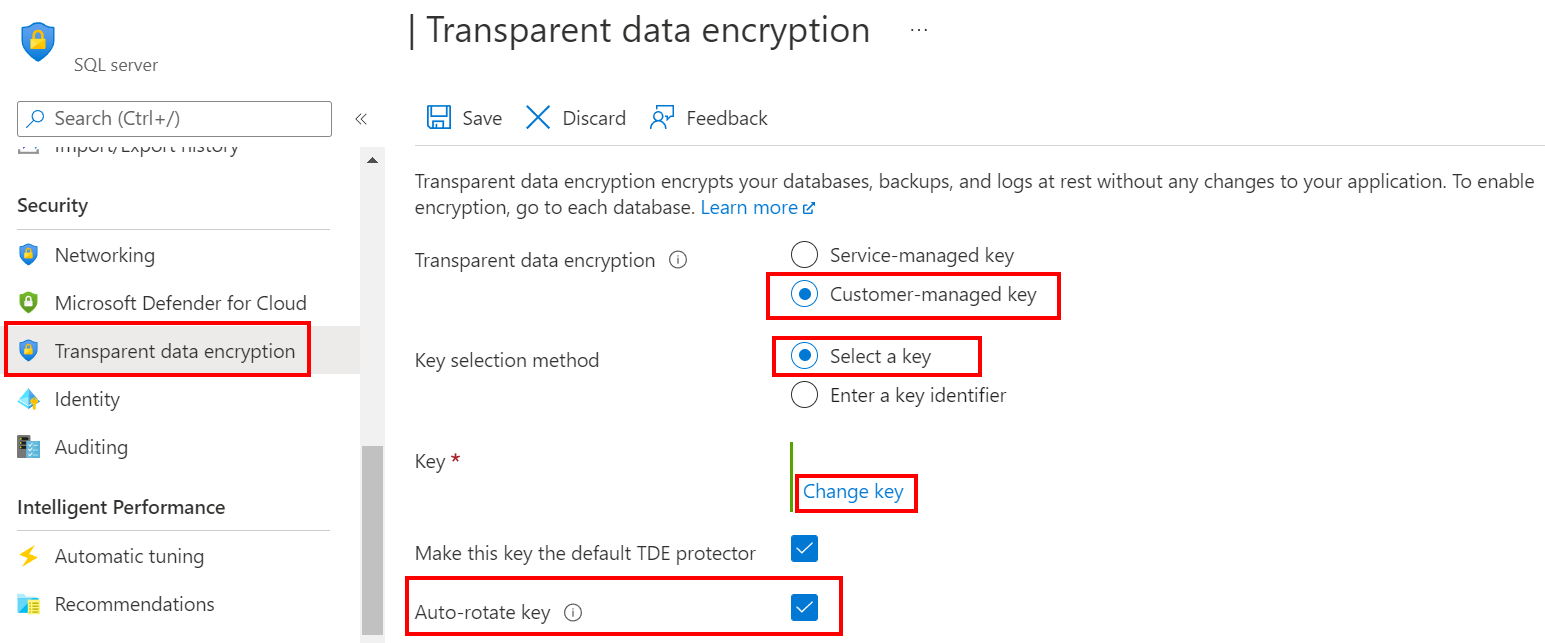Uncheck Make this key the default TDE protector
This screenshot has height=643, width=1545.
coord(804,549)
